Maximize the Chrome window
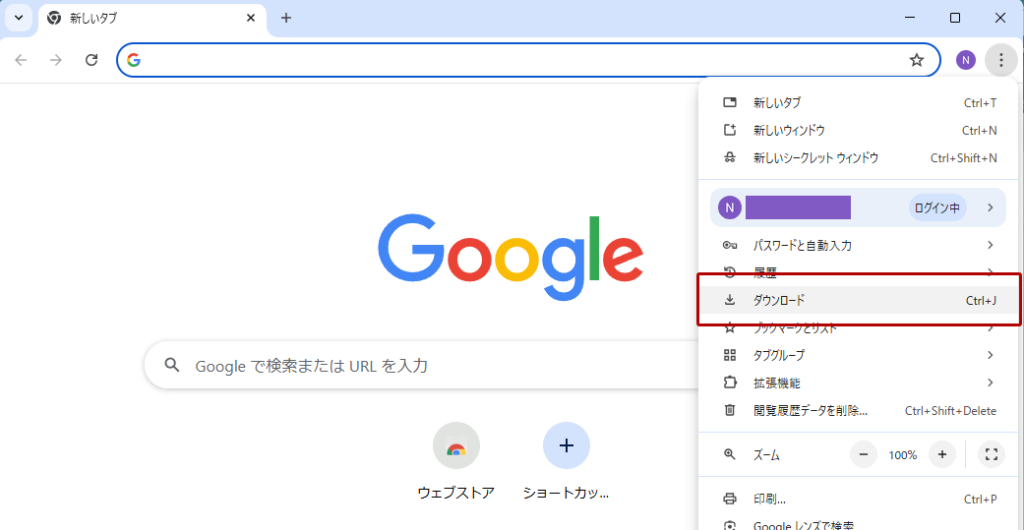The width and height of the screenshot is (1024, 530). 955,18
